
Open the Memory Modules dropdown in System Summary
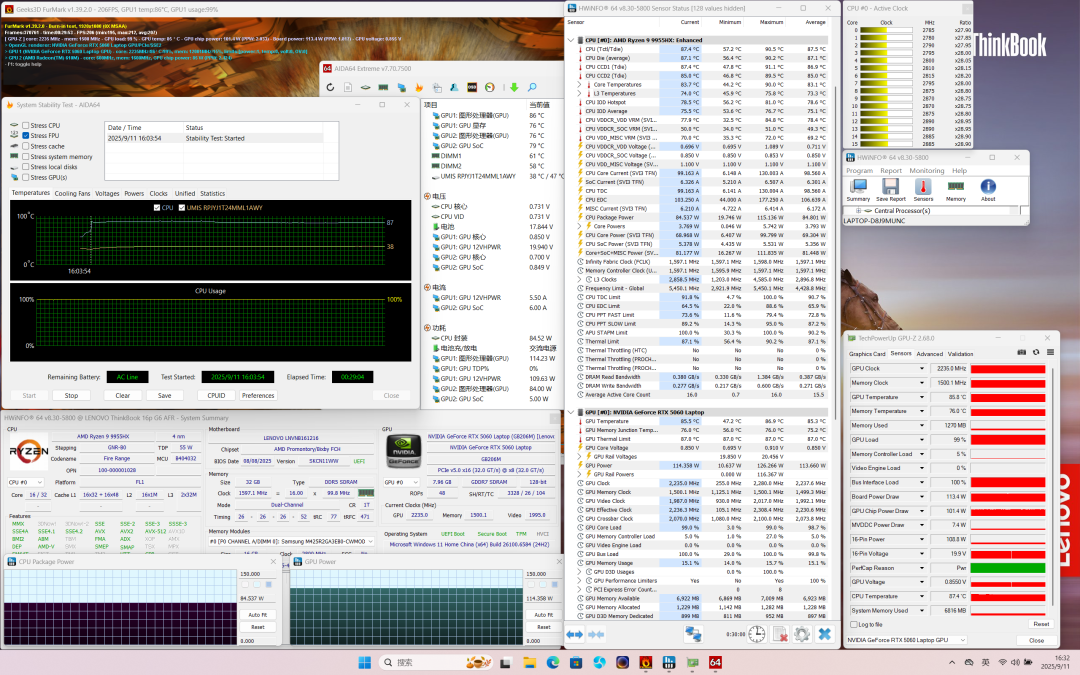(x=291, y=541)
